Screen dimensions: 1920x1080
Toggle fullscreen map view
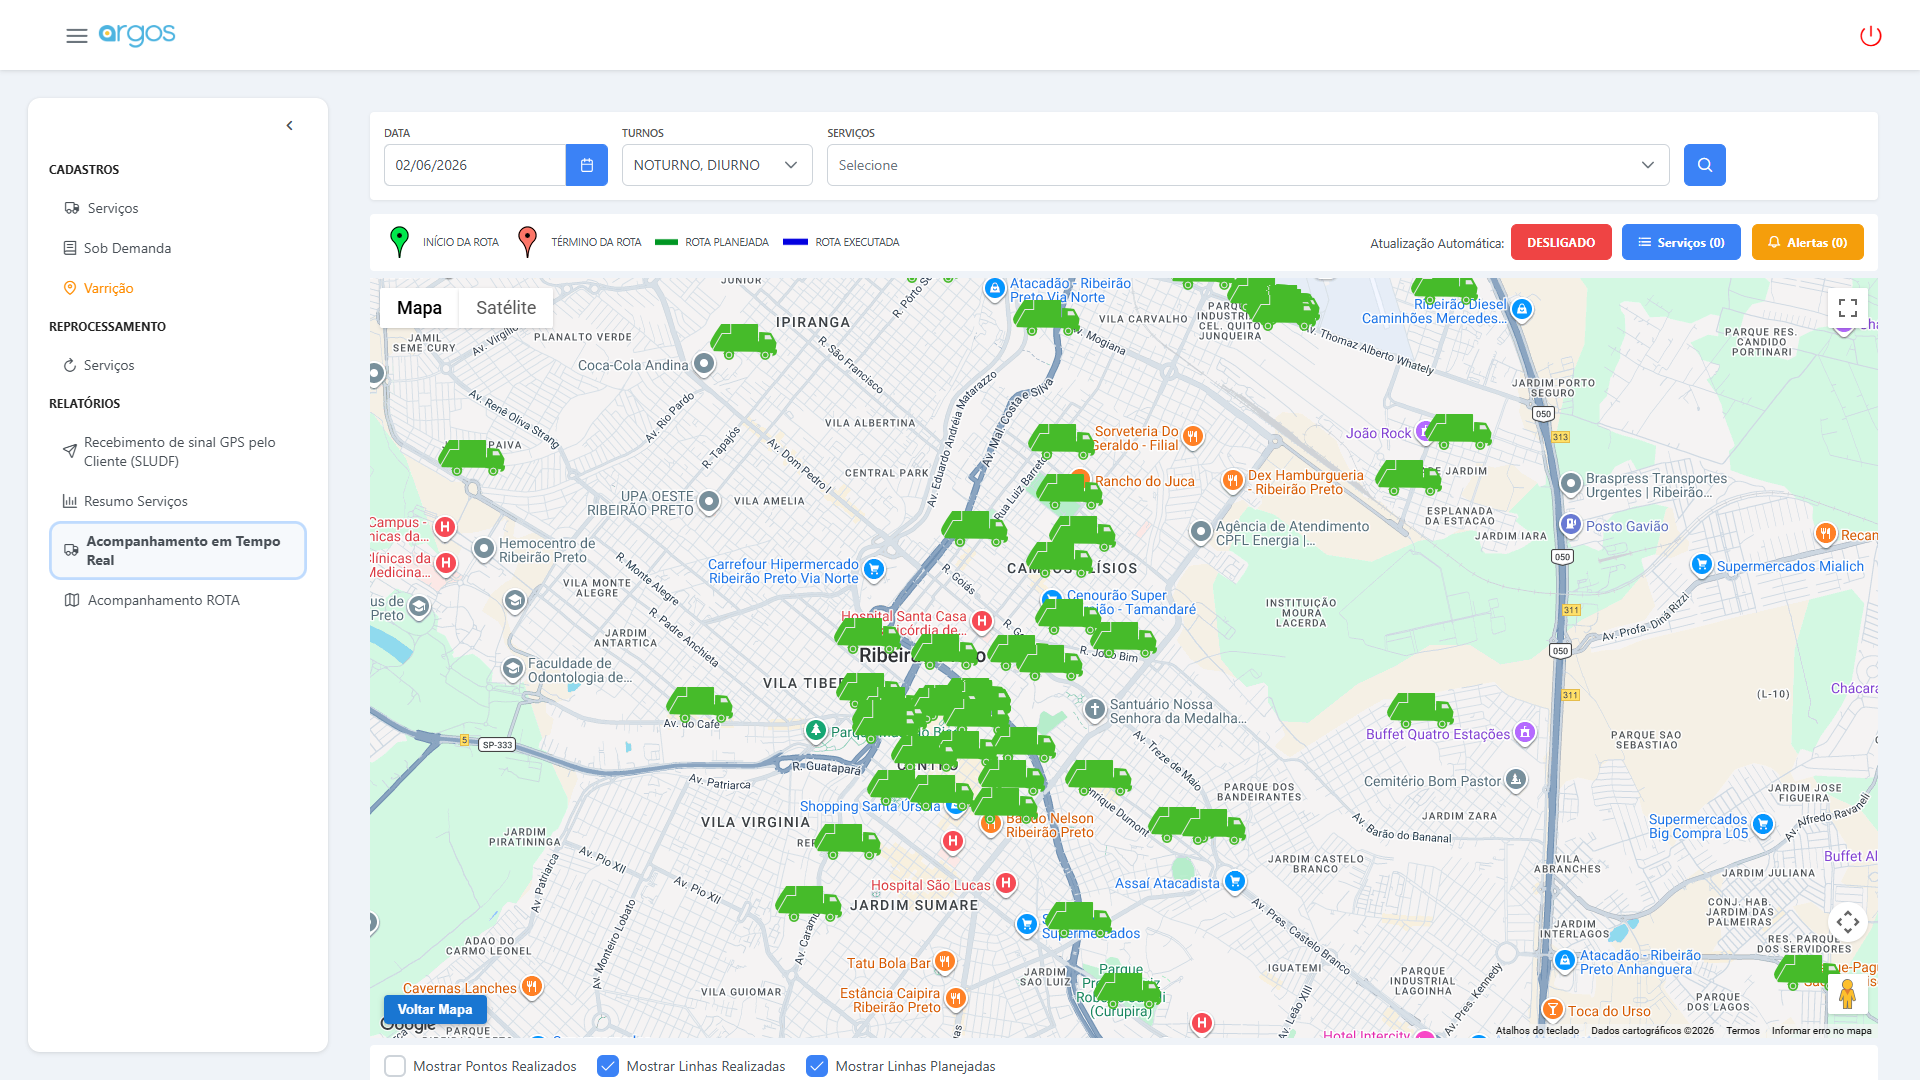[1848, 308]
